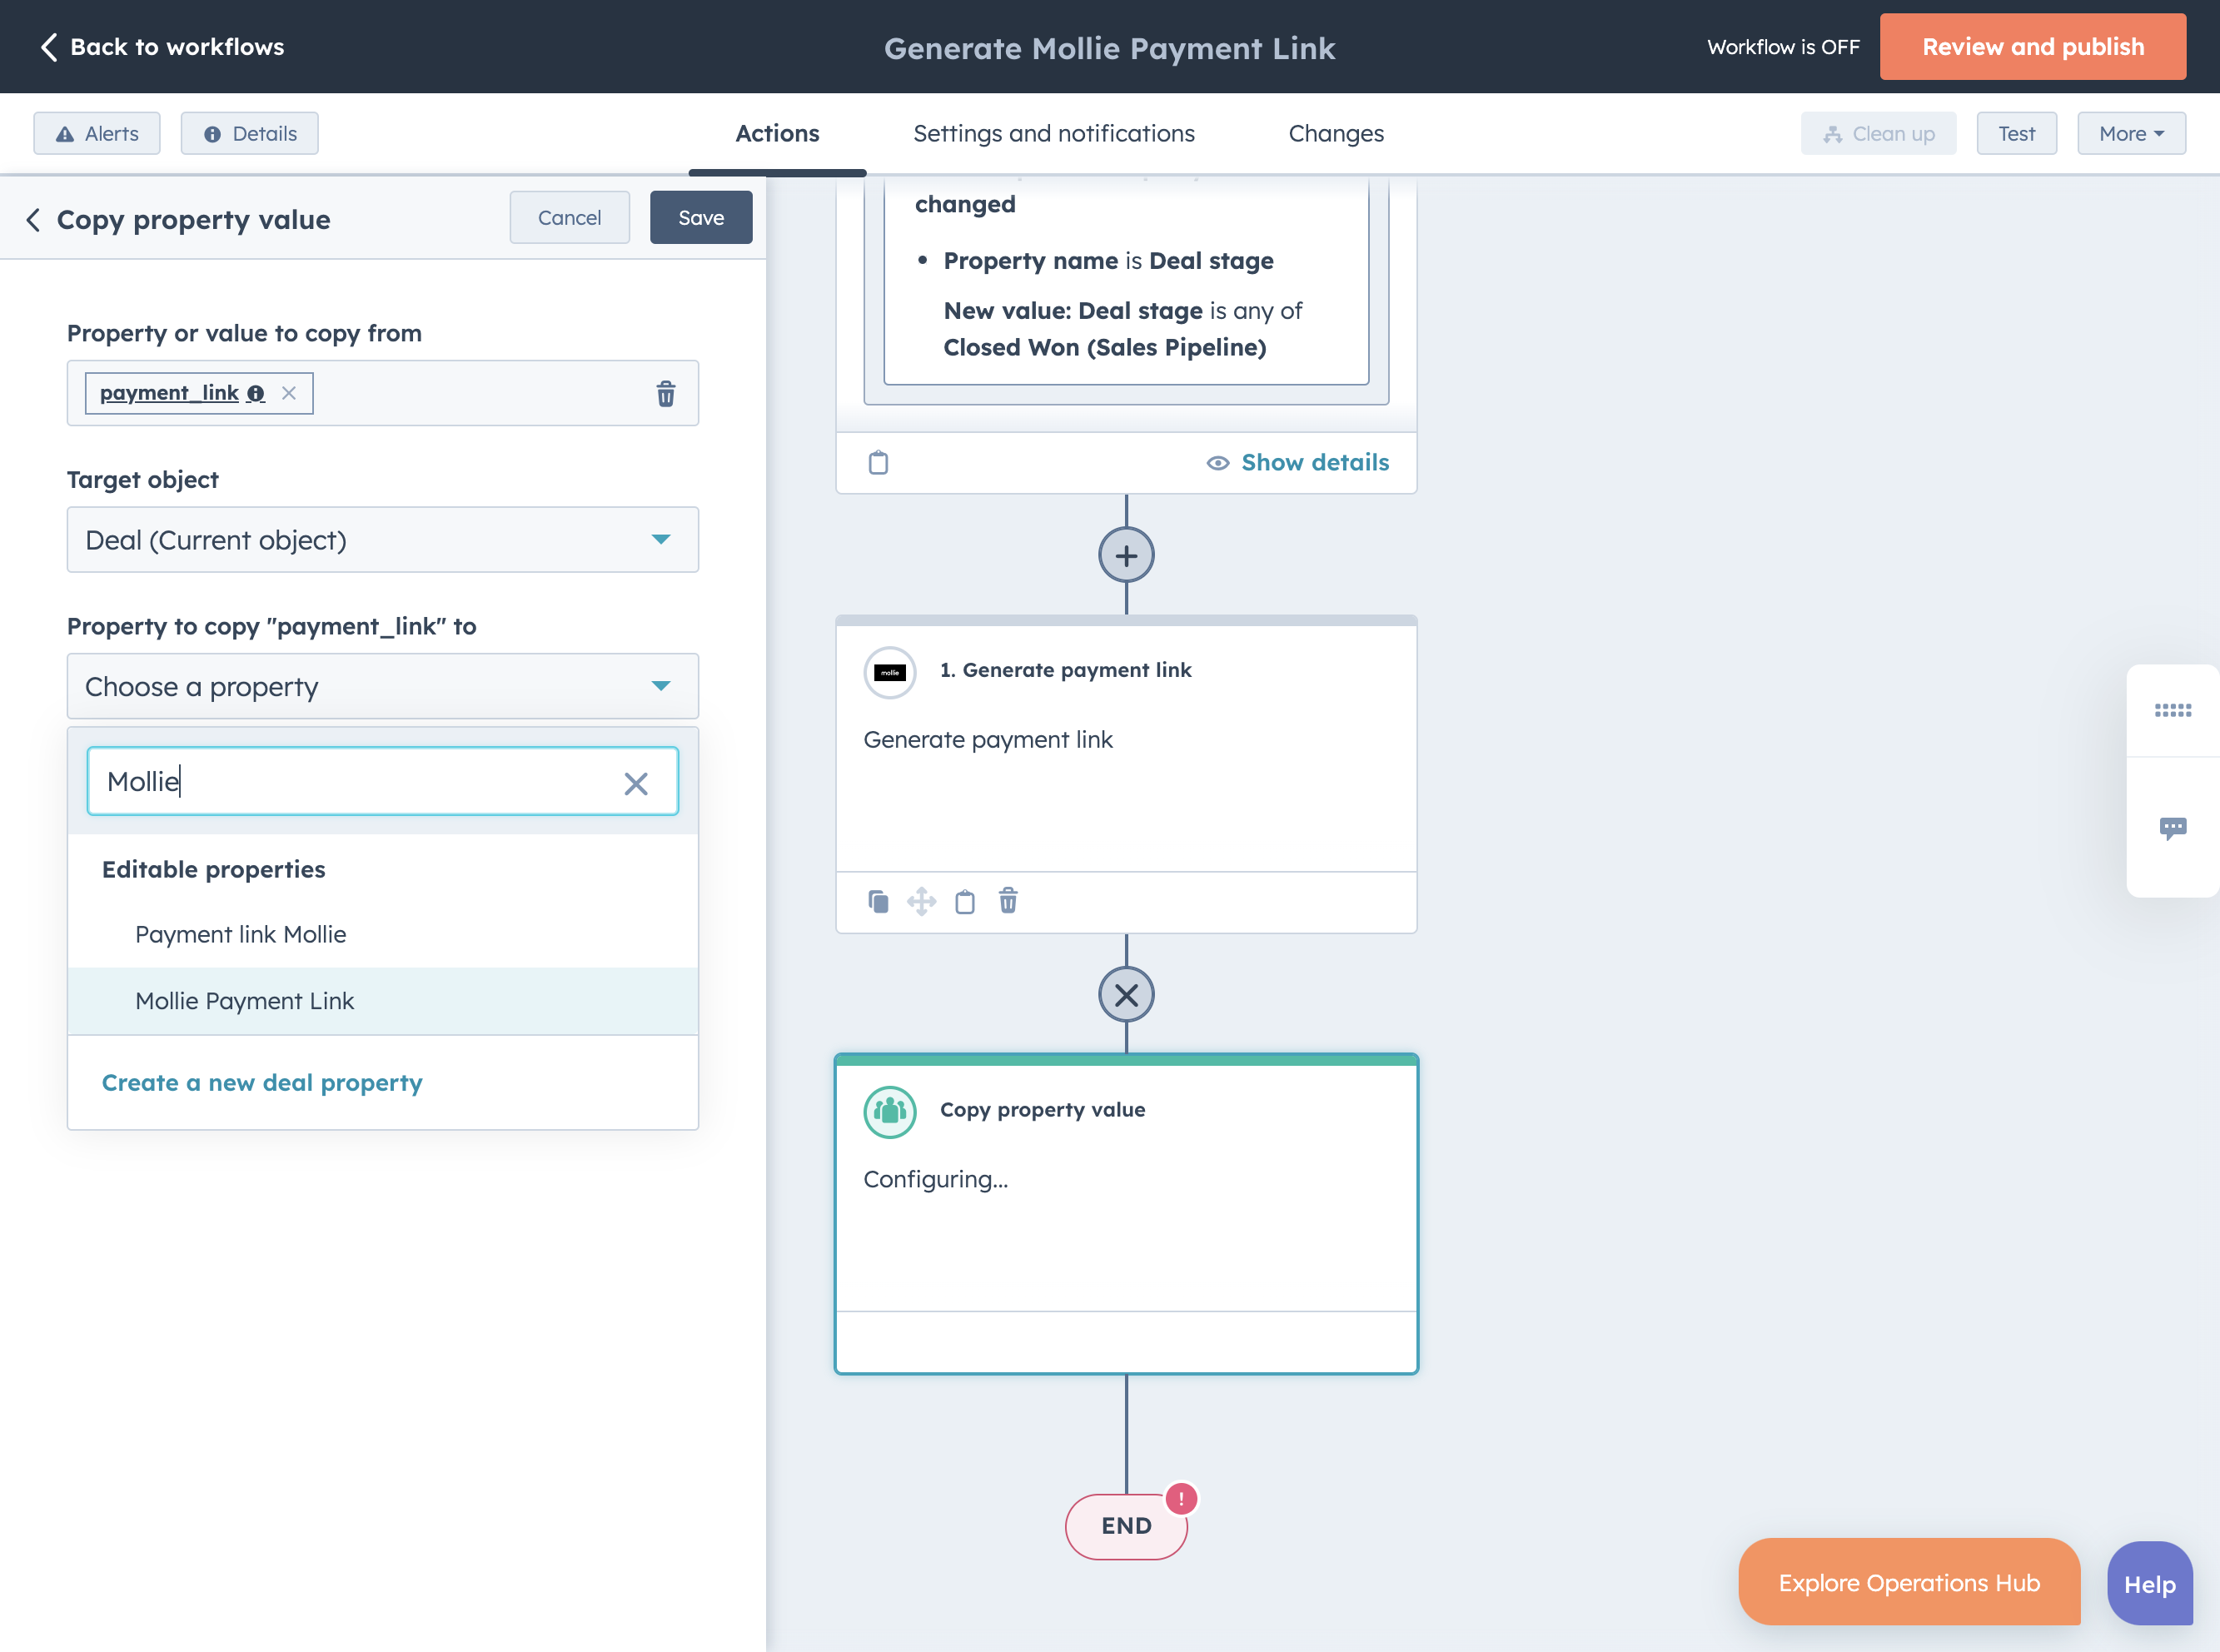Click back chevron beside Copy property value
Viewport: 2220px width, 1652px height.
[34, 219]
